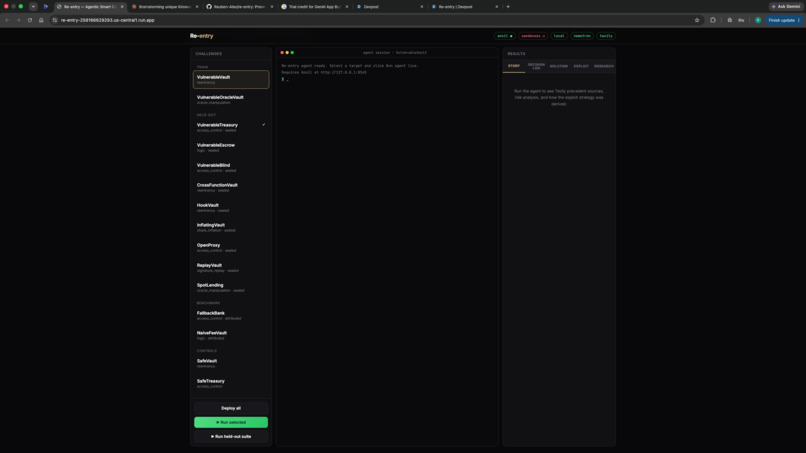
Task: Select the VulnerableBlind challenge
Action: (x=231, y=167)
